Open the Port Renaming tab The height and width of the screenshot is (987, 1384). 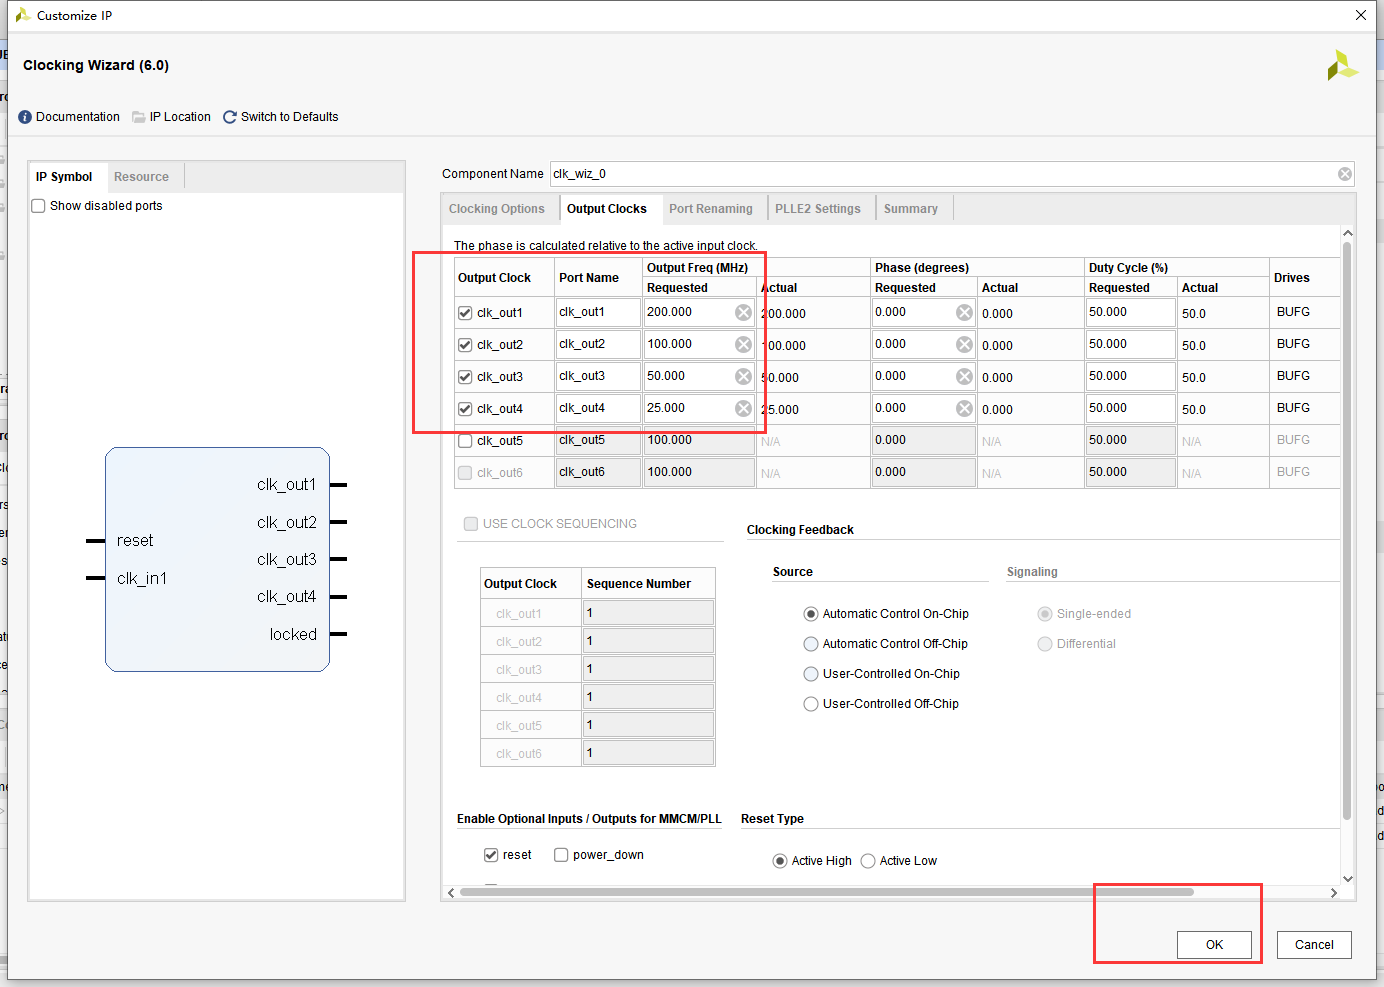tap(711, 209)
